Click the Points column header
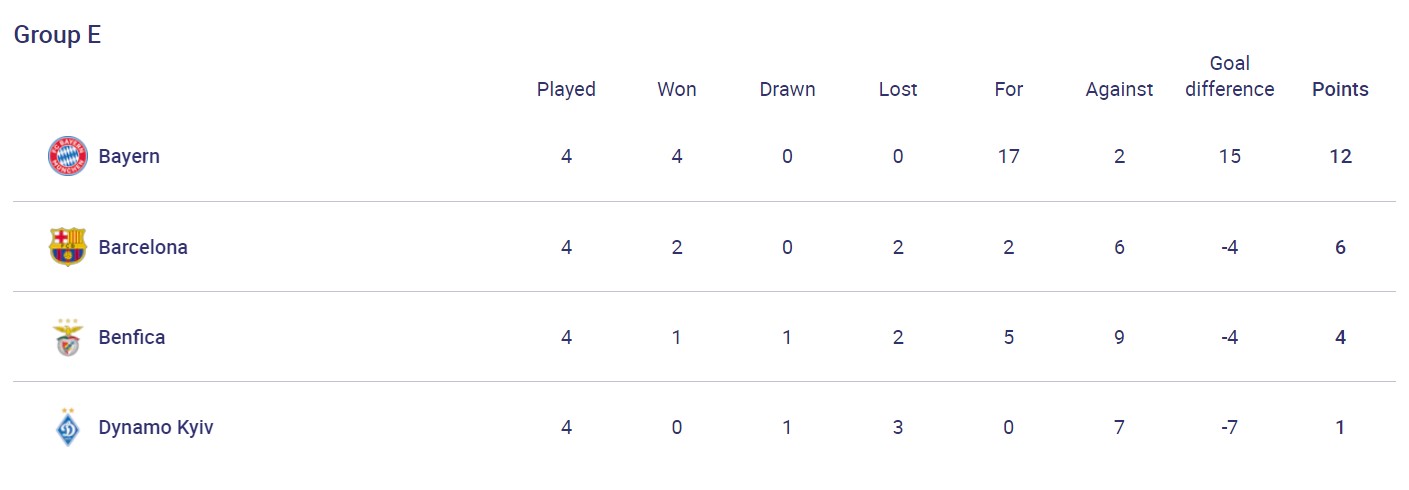 (1340, 89)
